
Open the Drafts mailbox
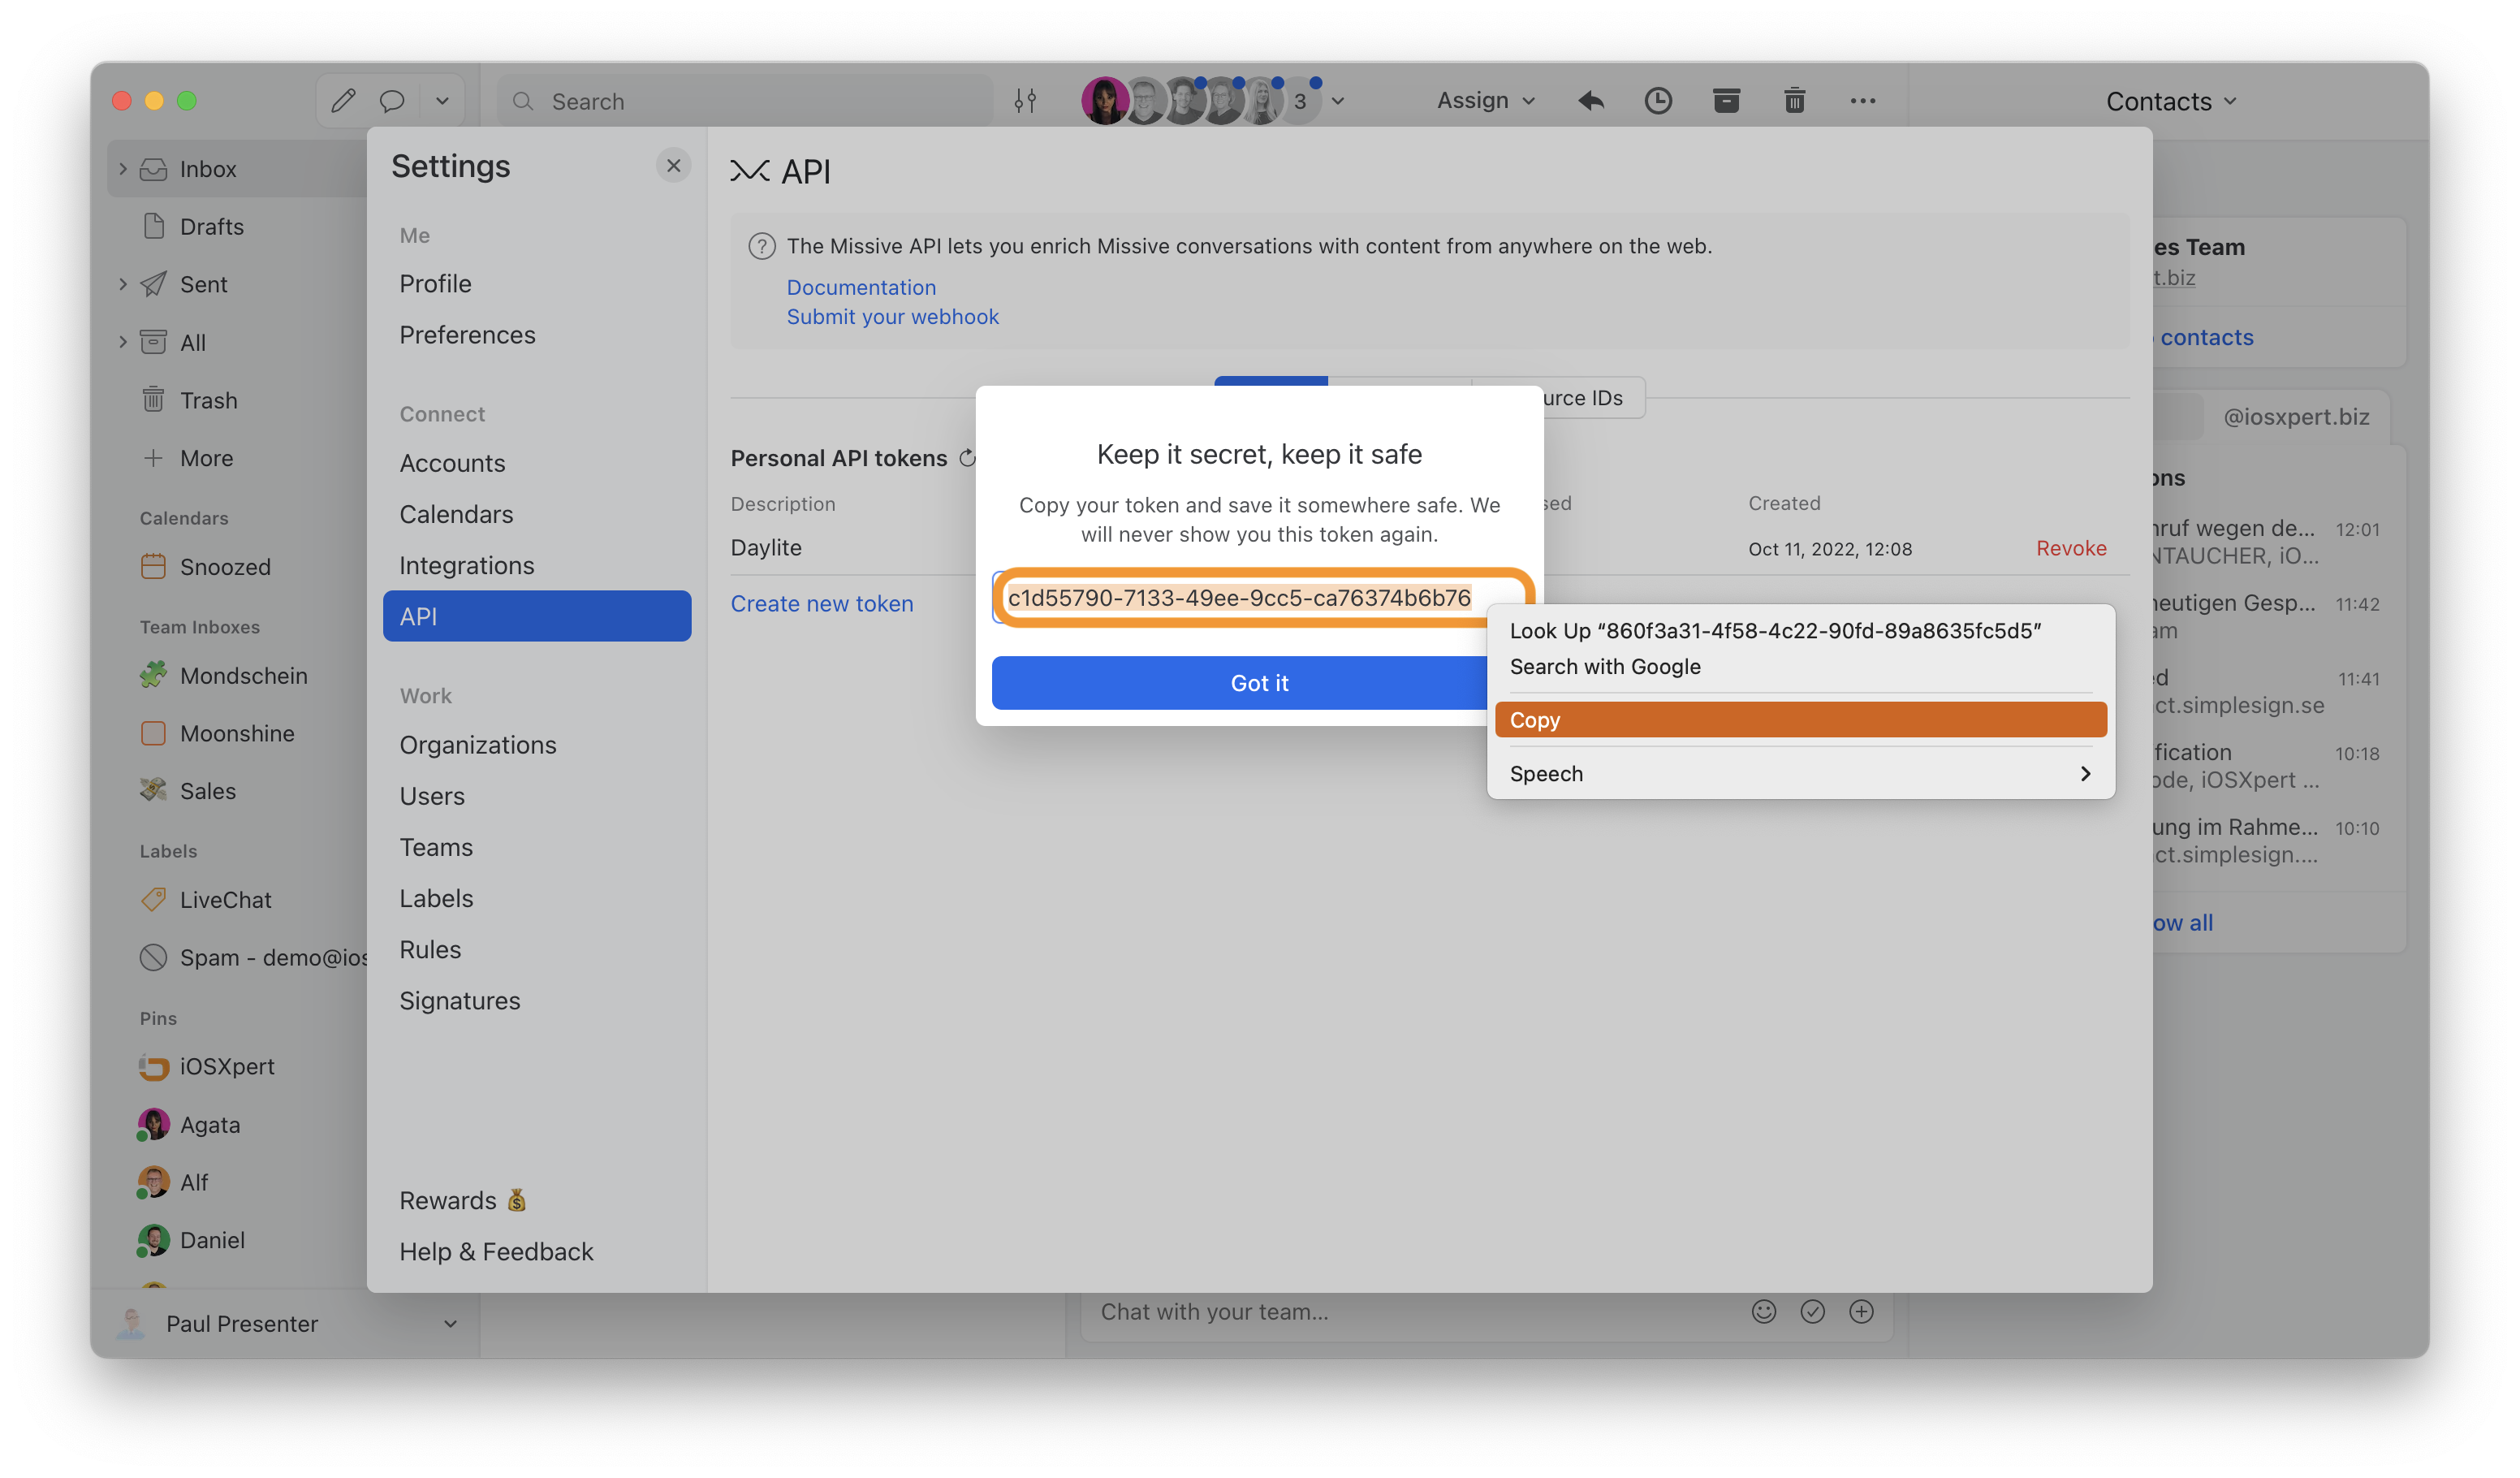[211, 226]
